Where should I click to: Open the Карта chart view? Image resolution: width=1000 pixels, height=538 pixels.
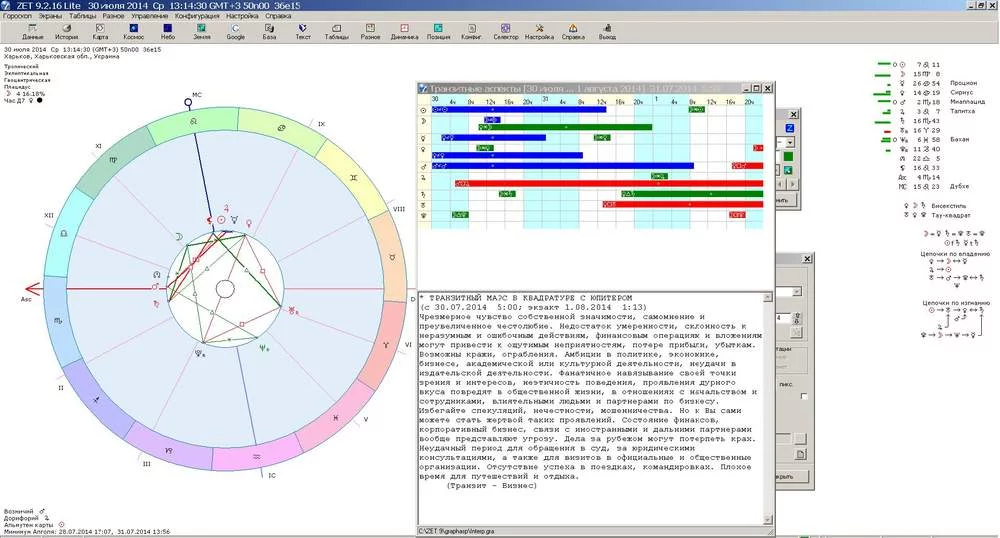[100, 31]
